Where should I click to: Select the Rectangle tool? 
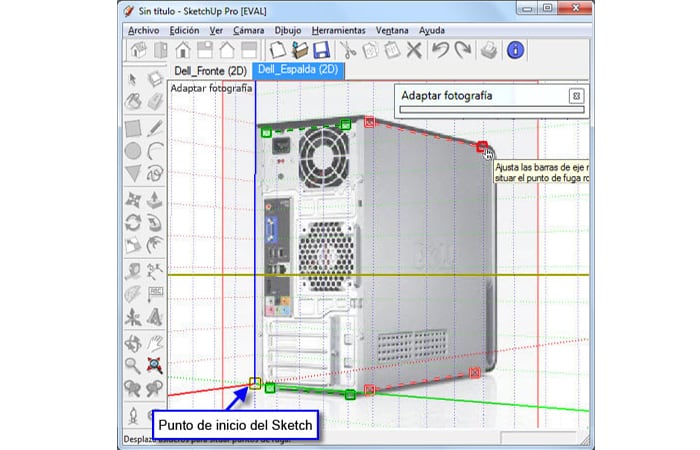(x=133, y=129)
